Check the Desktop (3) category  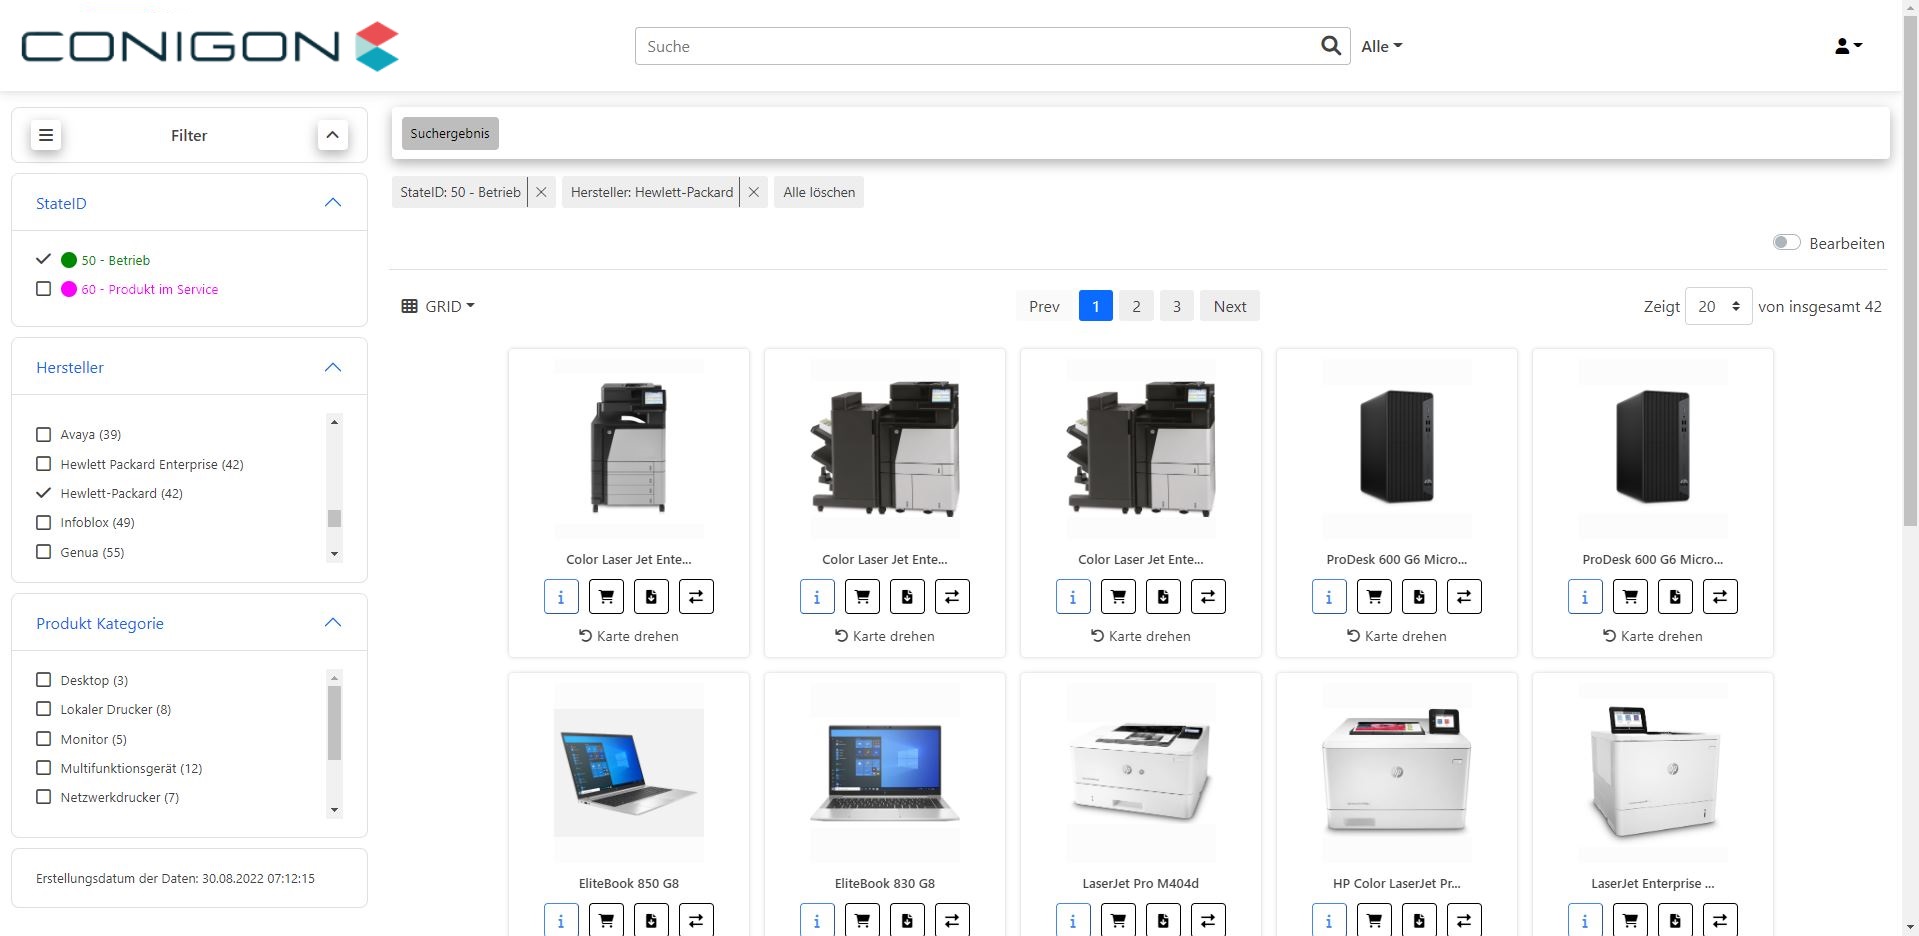(x=43, y=680)
